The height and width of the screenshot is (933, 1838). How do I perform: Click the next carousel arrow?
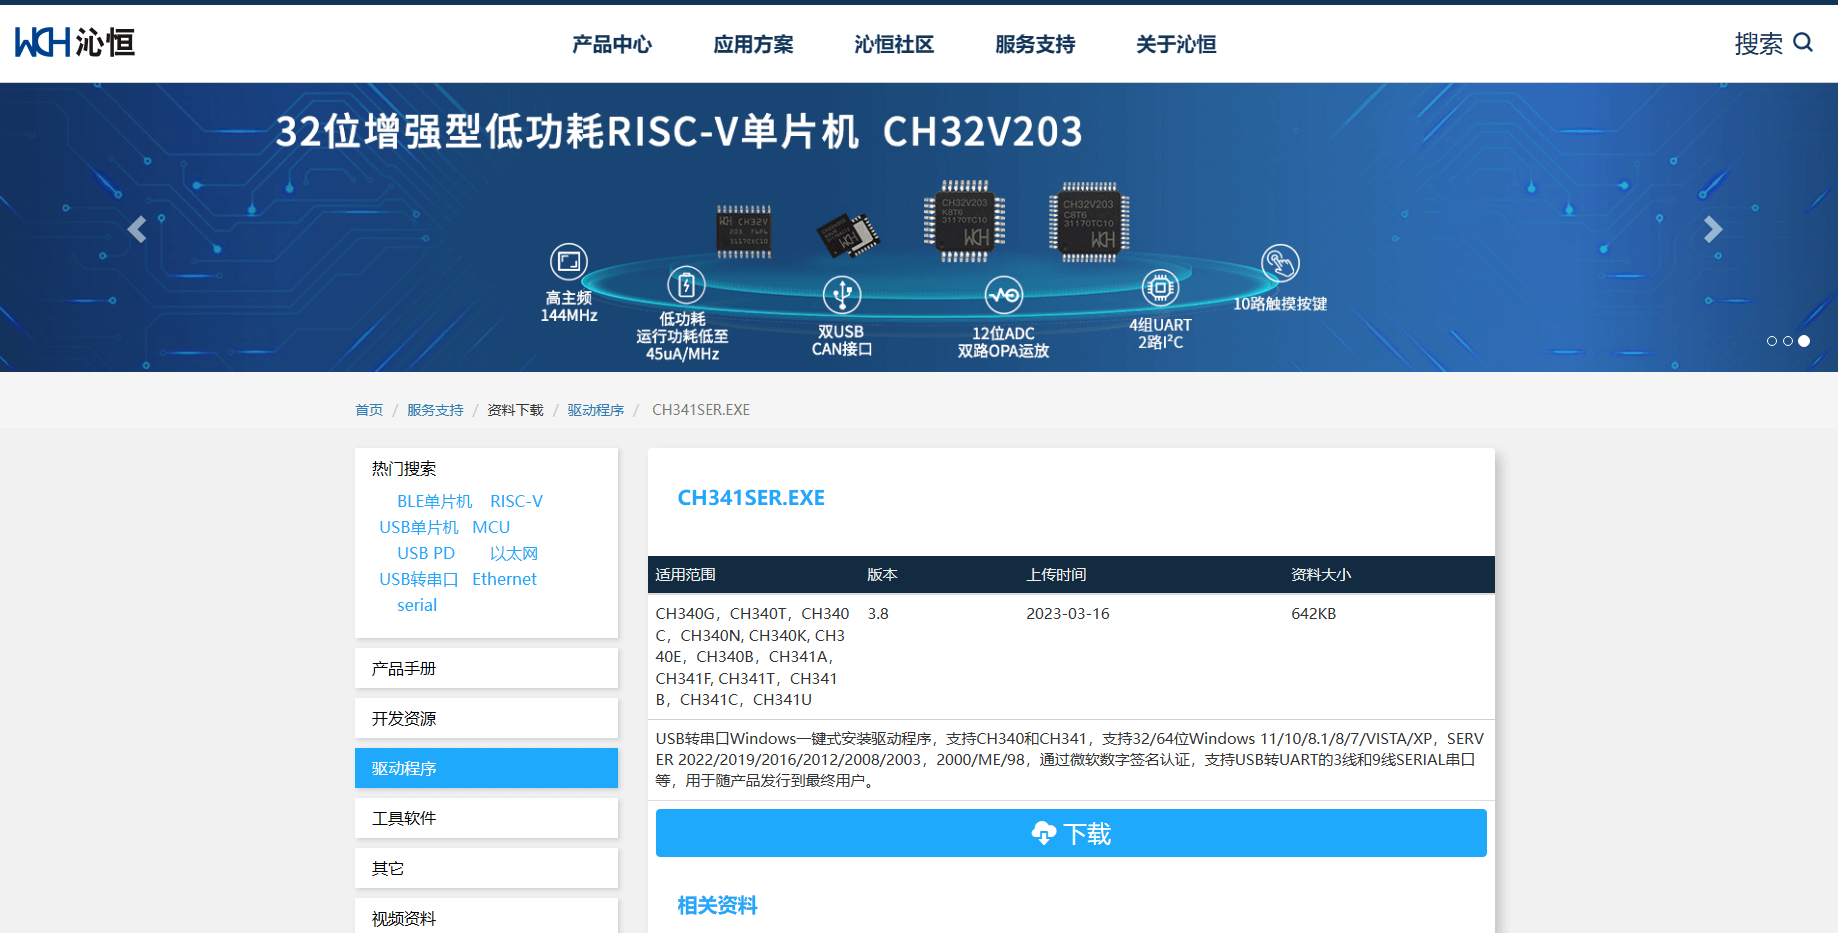[x=1712, y=229]
